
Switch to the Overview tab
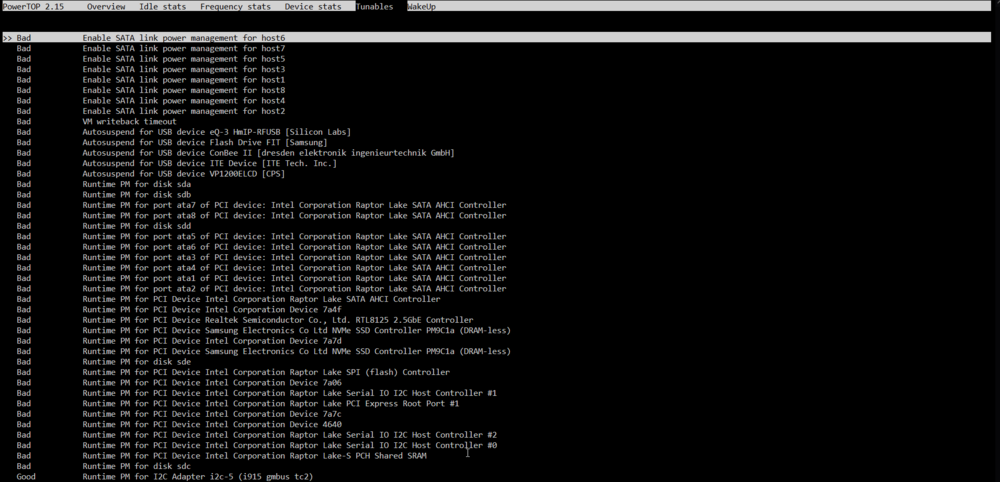pos(106,6)
